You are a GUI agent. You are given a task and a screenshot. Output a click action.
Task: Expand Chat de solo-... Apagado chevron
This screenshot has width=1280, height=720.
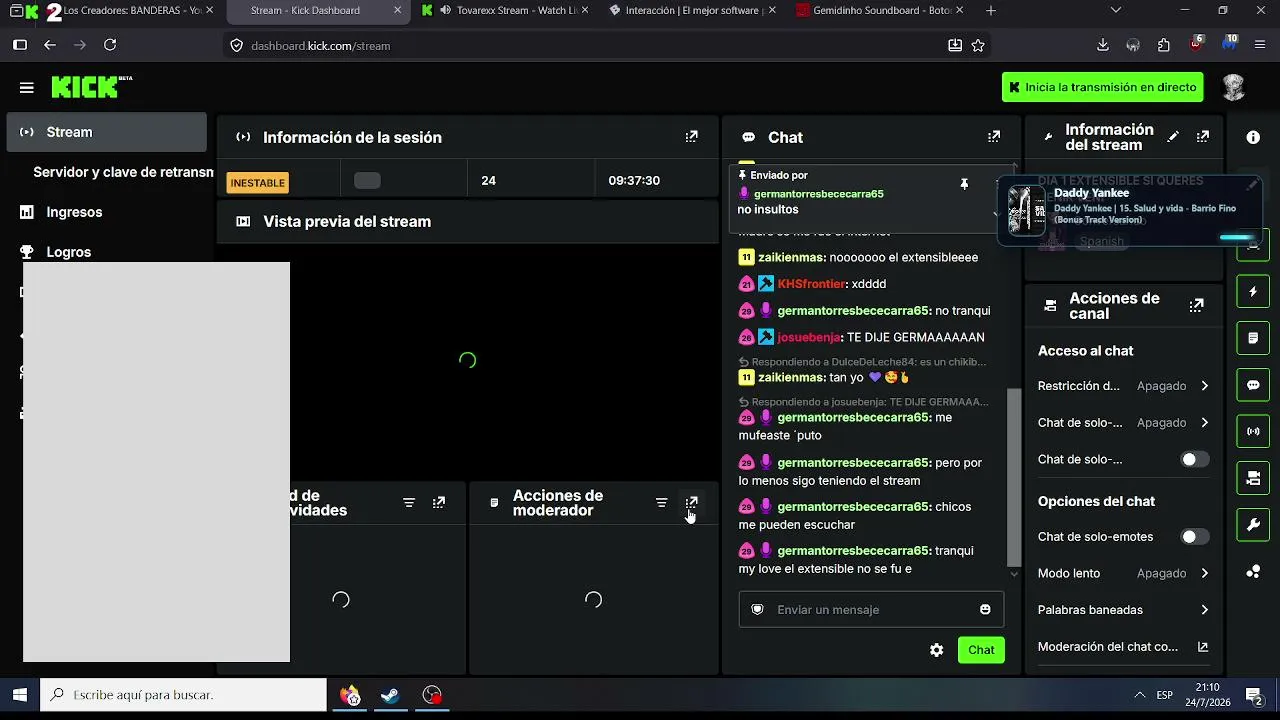1204,423
